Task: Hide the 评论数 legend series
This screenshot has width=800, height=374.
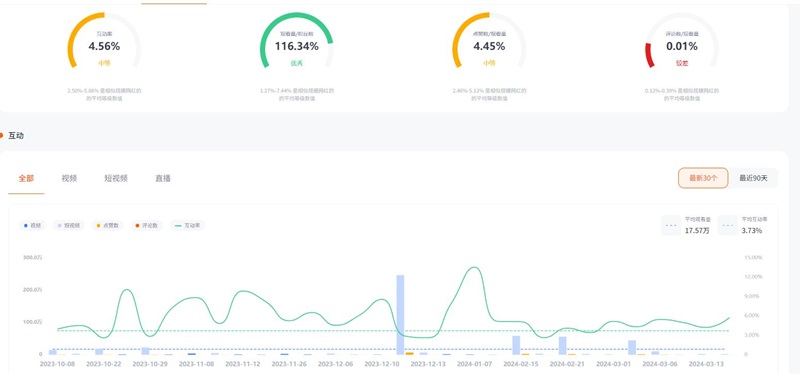Action: click(x=146, y=226)
